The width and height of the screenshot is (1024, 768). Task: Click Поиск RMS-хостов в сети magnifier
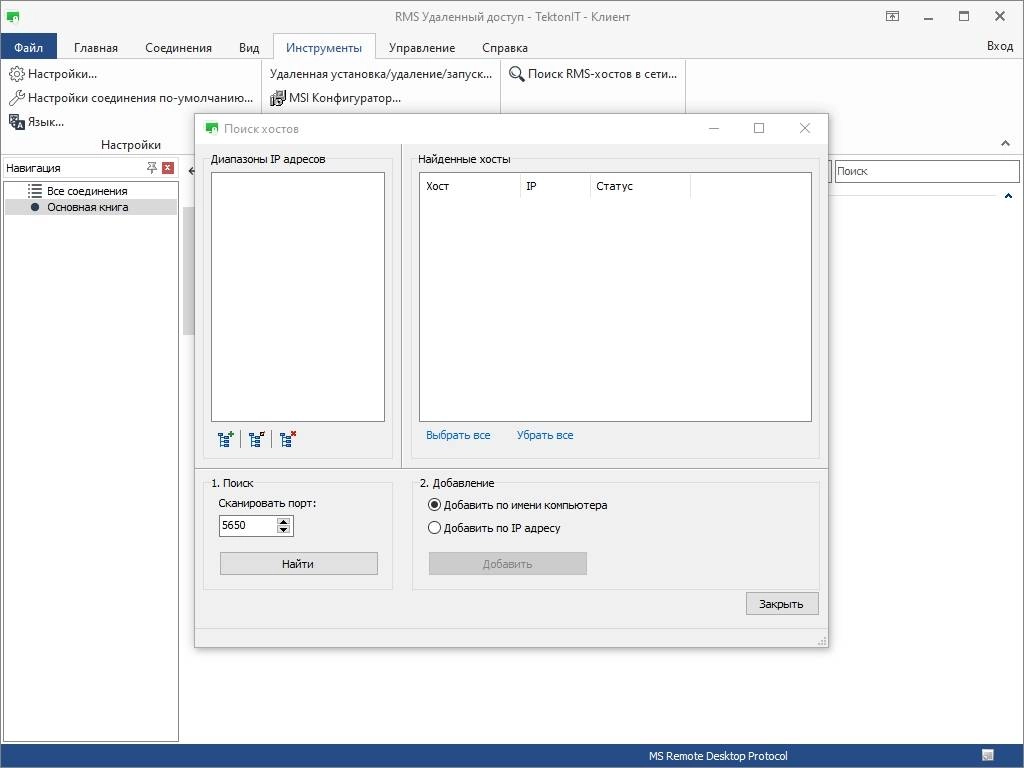click(593, 74)
